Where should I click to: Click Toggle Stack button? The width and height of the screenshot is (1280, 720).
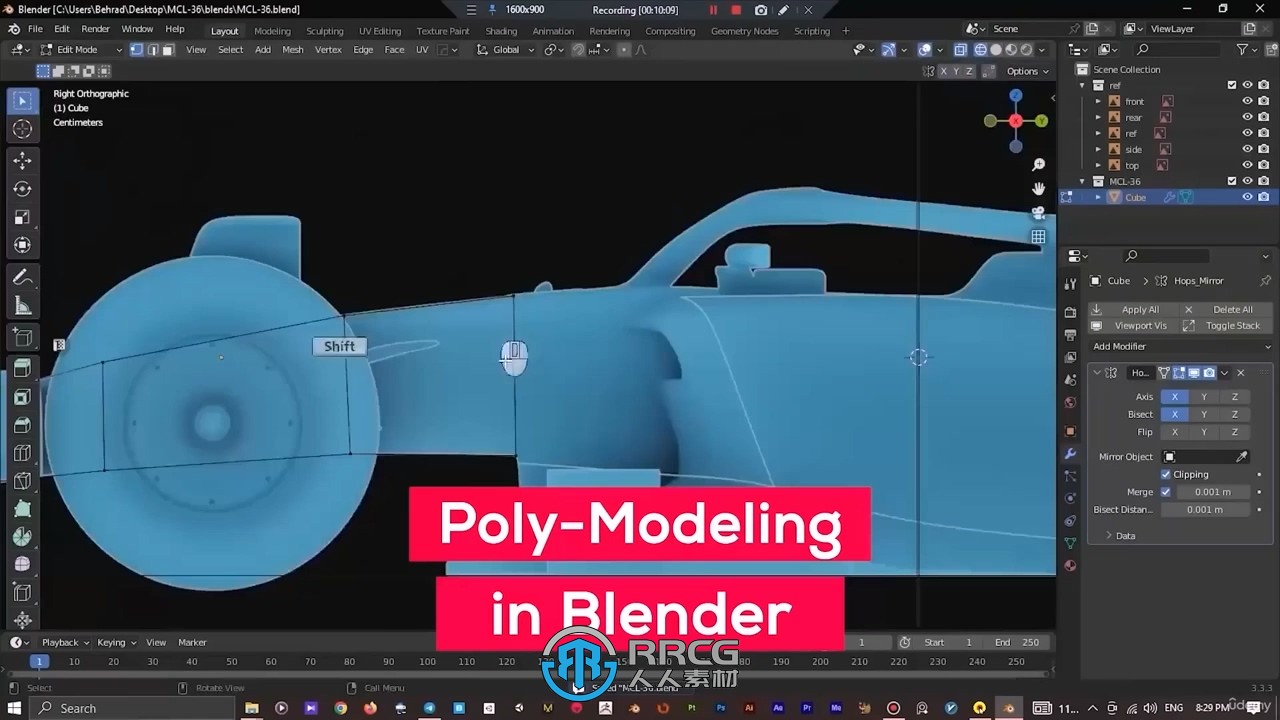point(1224,325)
